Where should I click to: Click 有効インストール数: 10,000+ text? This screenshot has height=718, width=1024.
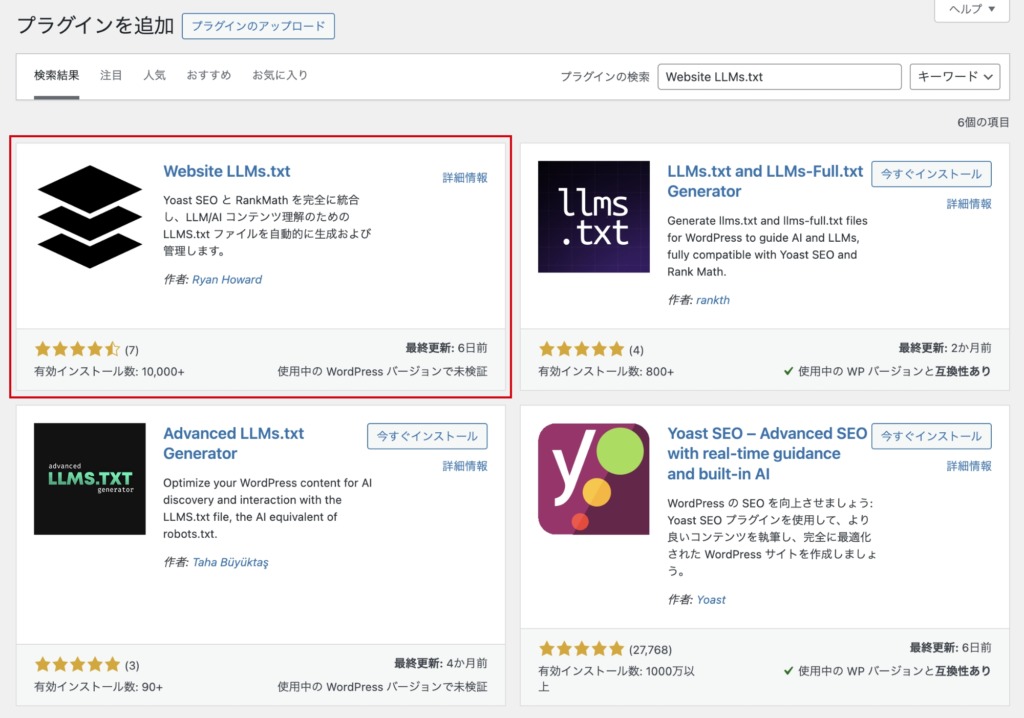[109, 371]
